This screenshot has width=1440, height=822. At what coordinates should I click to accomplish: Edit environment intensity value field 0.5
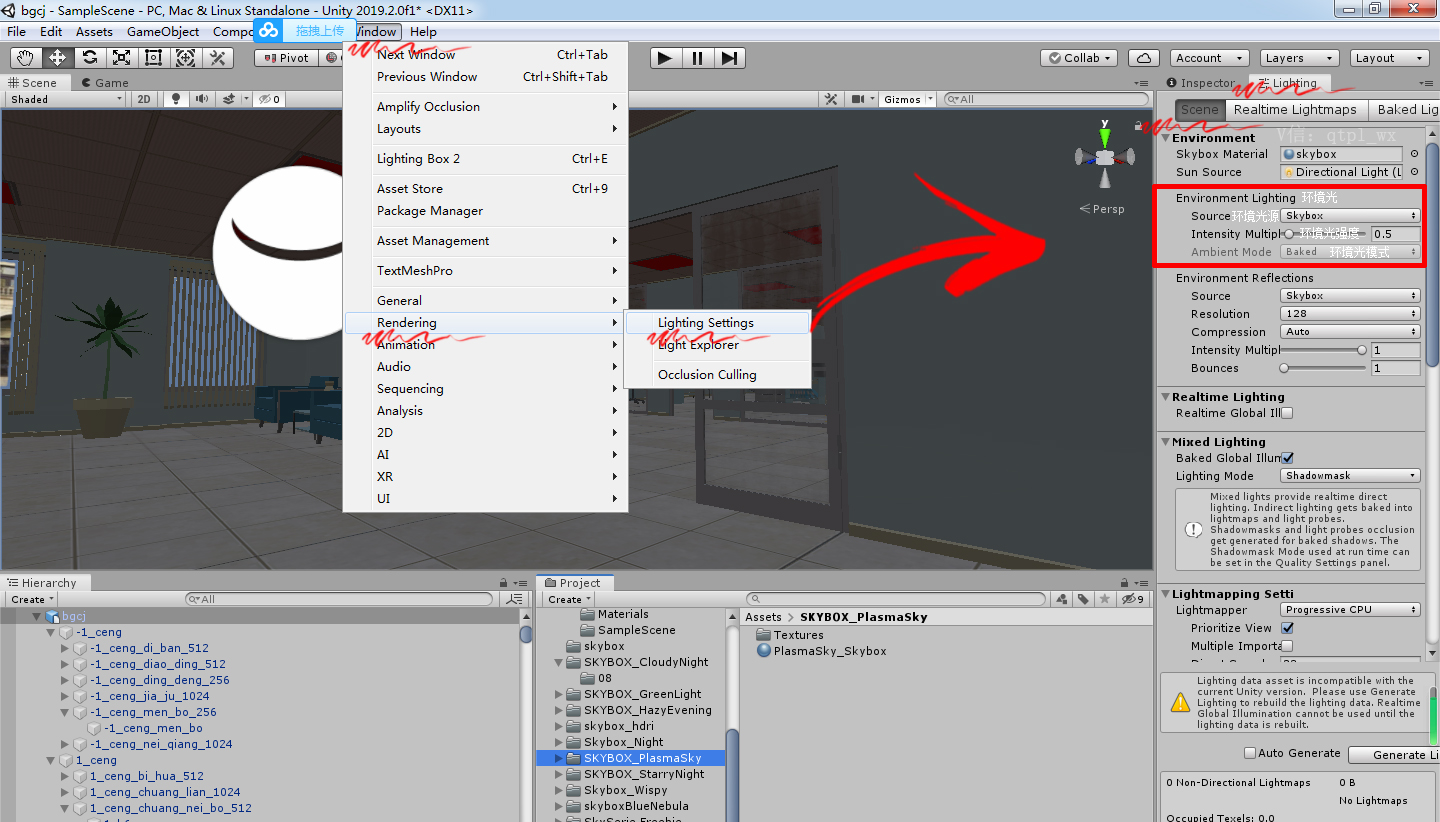(x=1395, y=234)
